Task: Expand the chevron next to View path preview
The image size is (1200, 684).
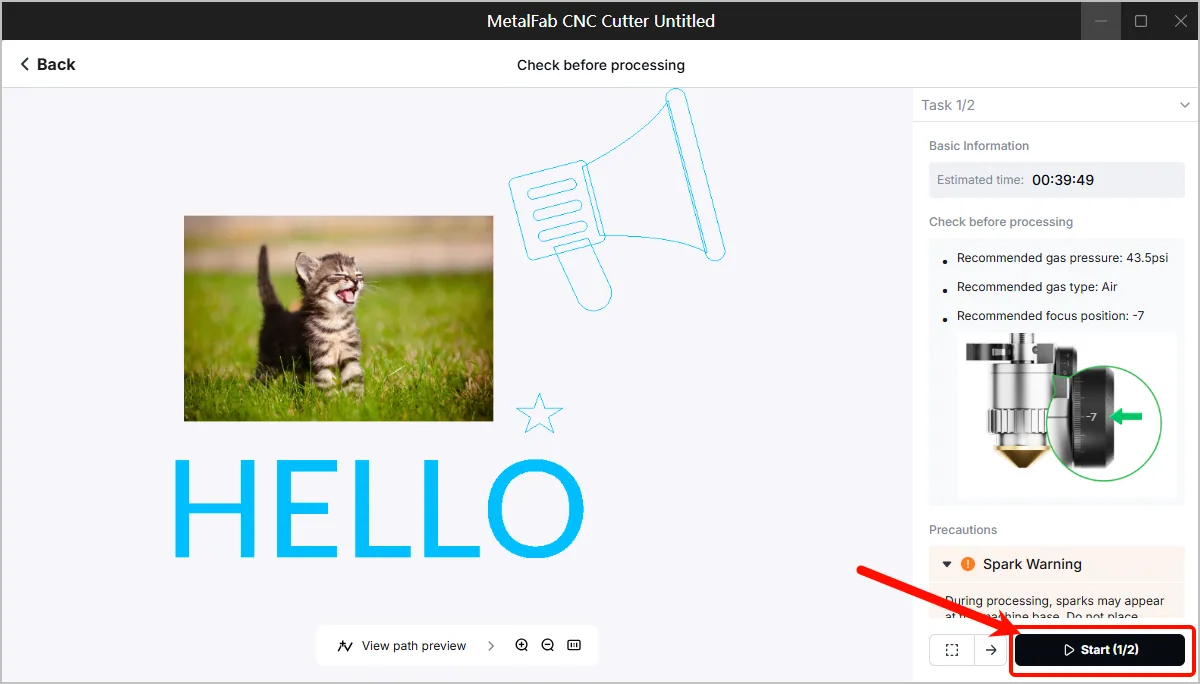Action: click(491, 646)
